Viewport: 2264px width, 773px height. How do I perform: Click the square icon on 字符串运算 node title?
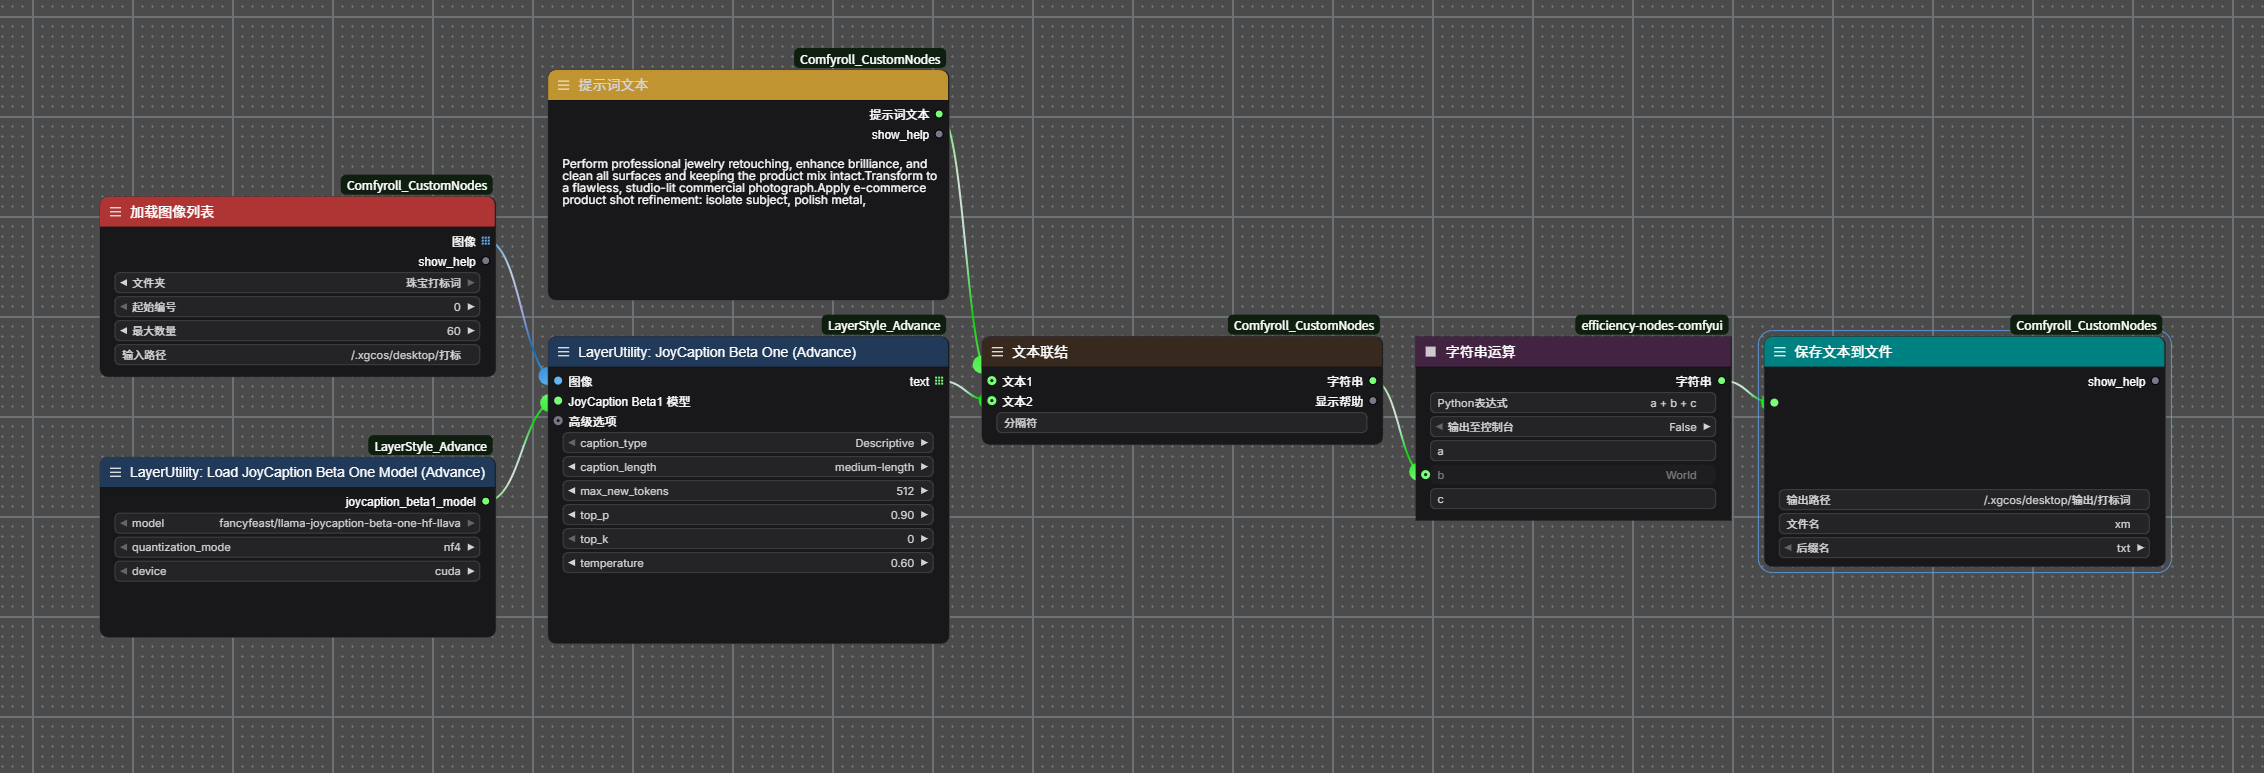(x=1430, y=352)
